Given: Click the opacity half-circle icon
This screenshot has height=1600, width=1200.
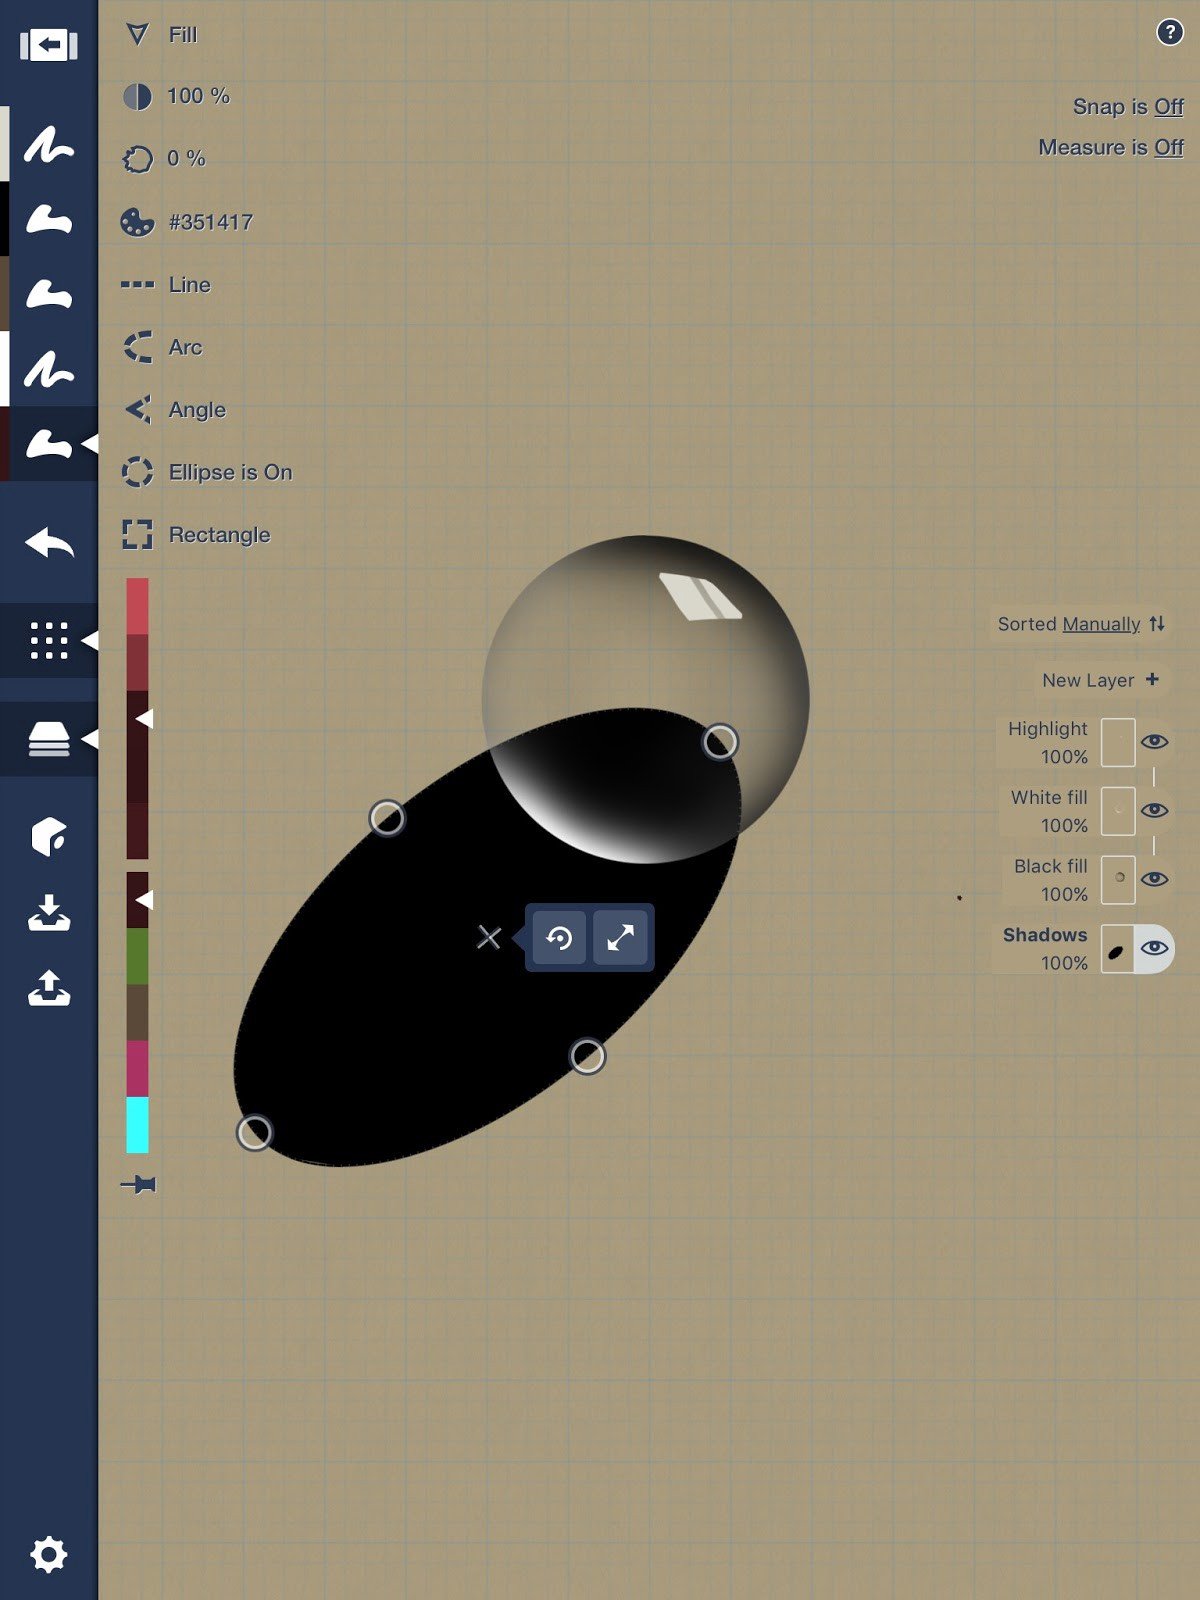Looking at the screenshot, I should (x=137, y=96).
